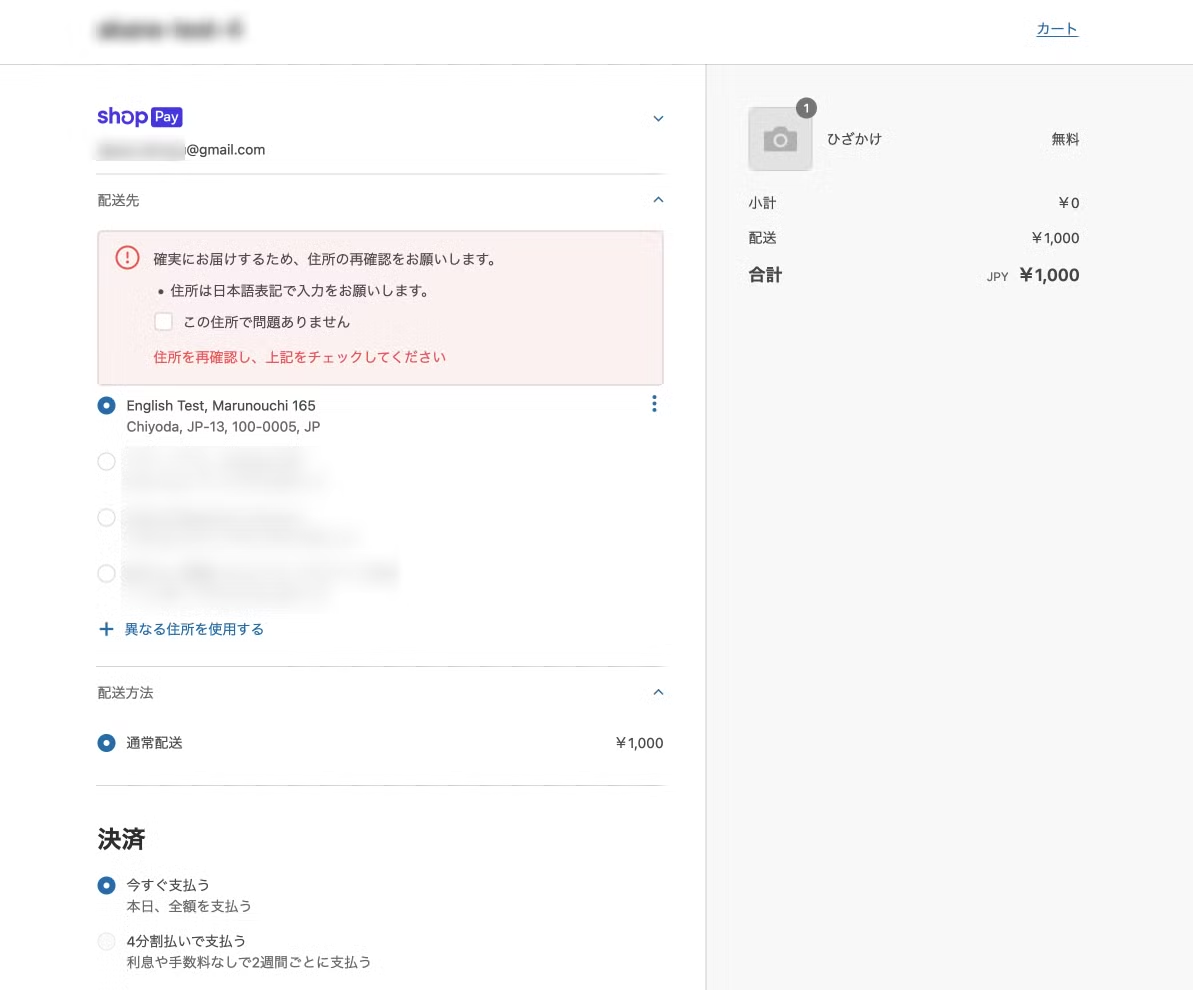Collapse the 配送先 section chevron
This screenshot has width=1193, height=990.
pyautogui.click(x=658, y=199)
